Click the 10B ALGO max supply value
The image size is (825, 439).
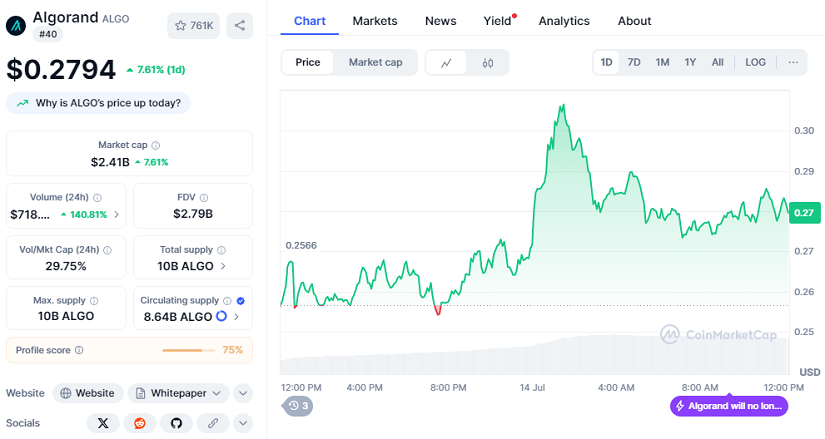[66, 316]
